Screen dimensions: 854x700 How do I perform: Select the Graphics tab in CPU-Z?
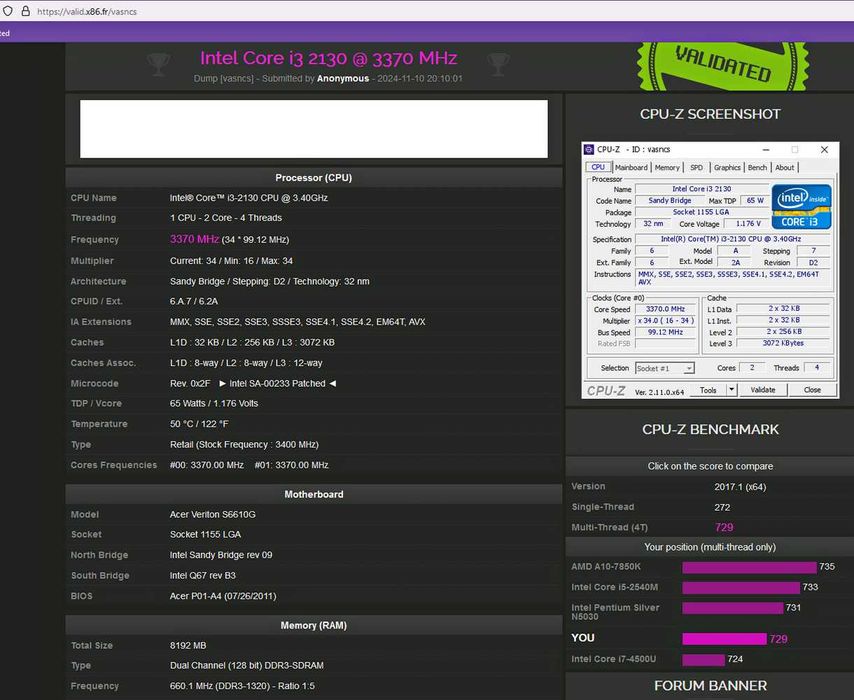(x=727, y=167)
